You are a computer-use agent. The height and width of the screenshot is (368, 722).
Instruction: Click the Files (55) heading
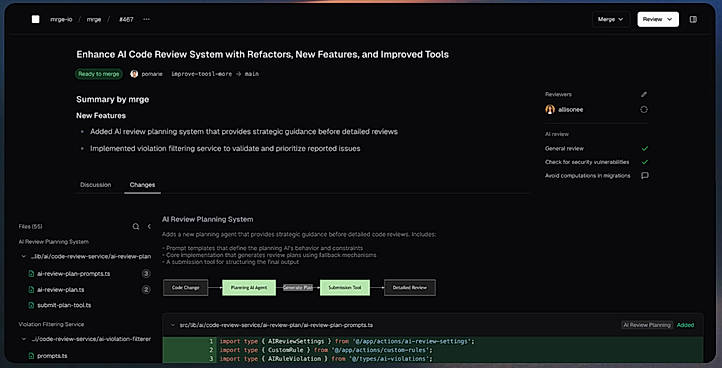coord(30,227)
